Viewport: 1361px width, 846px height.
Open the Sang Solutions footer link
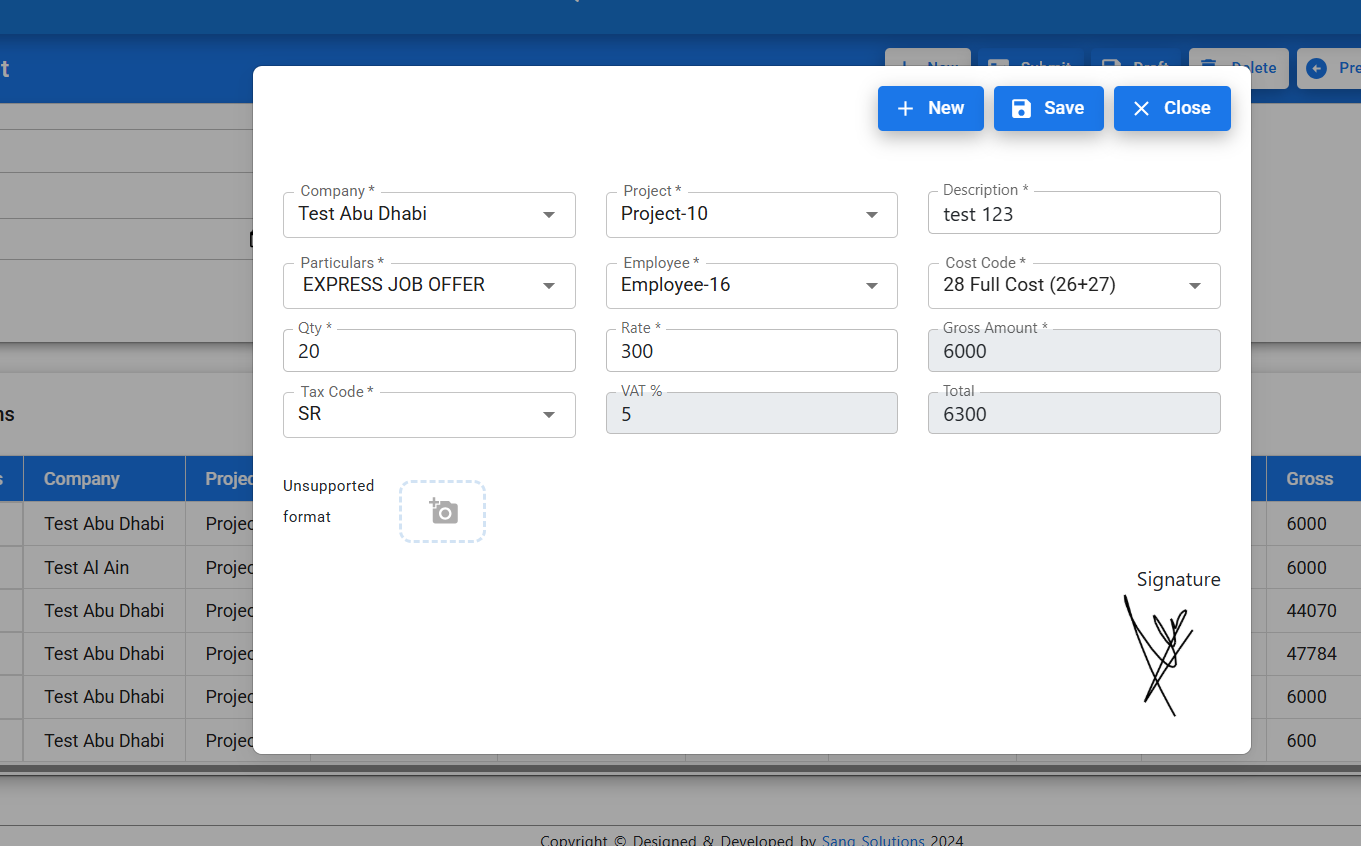pos(873,840)
